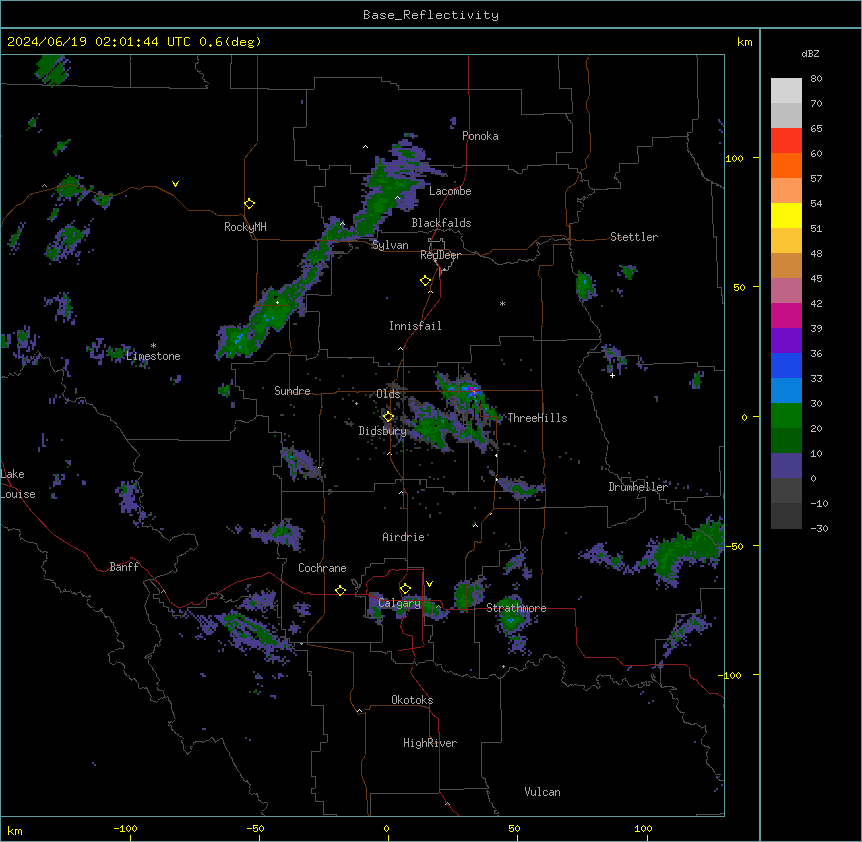Image resolution: width=862 pixels, height=842 pixels.
Task: Select the yellow swatch between 54 and 51 dBZ
Action: [786, 216]
